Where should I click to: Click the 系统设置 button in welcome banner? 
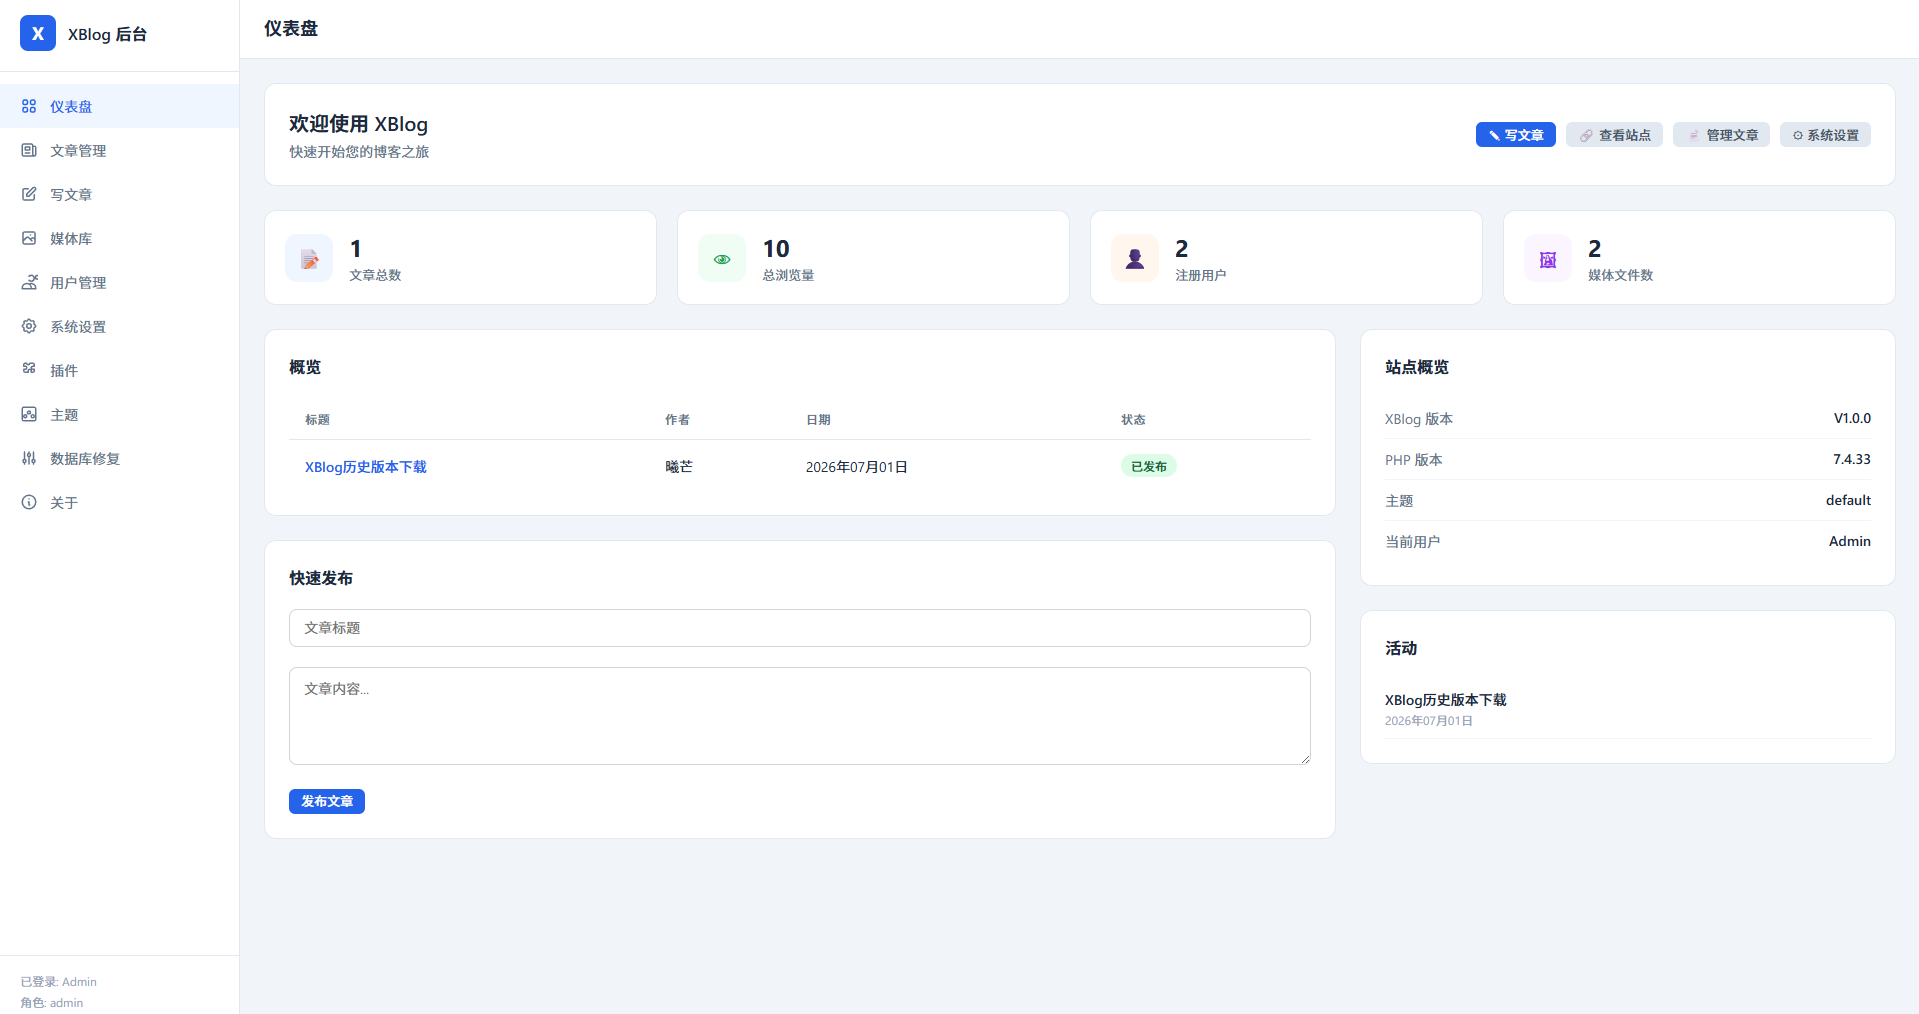[1825, 135]
